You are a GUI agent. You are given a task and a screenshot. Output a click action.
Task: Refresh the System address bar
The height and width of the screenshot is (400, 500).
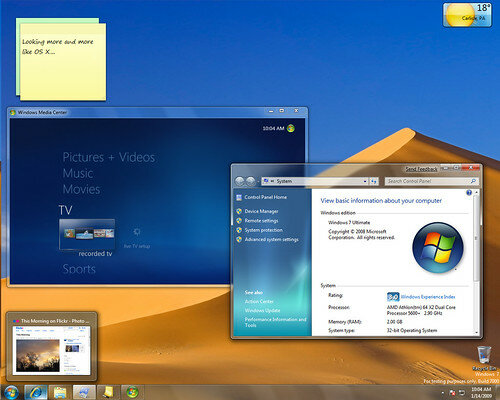coord(374,181)
